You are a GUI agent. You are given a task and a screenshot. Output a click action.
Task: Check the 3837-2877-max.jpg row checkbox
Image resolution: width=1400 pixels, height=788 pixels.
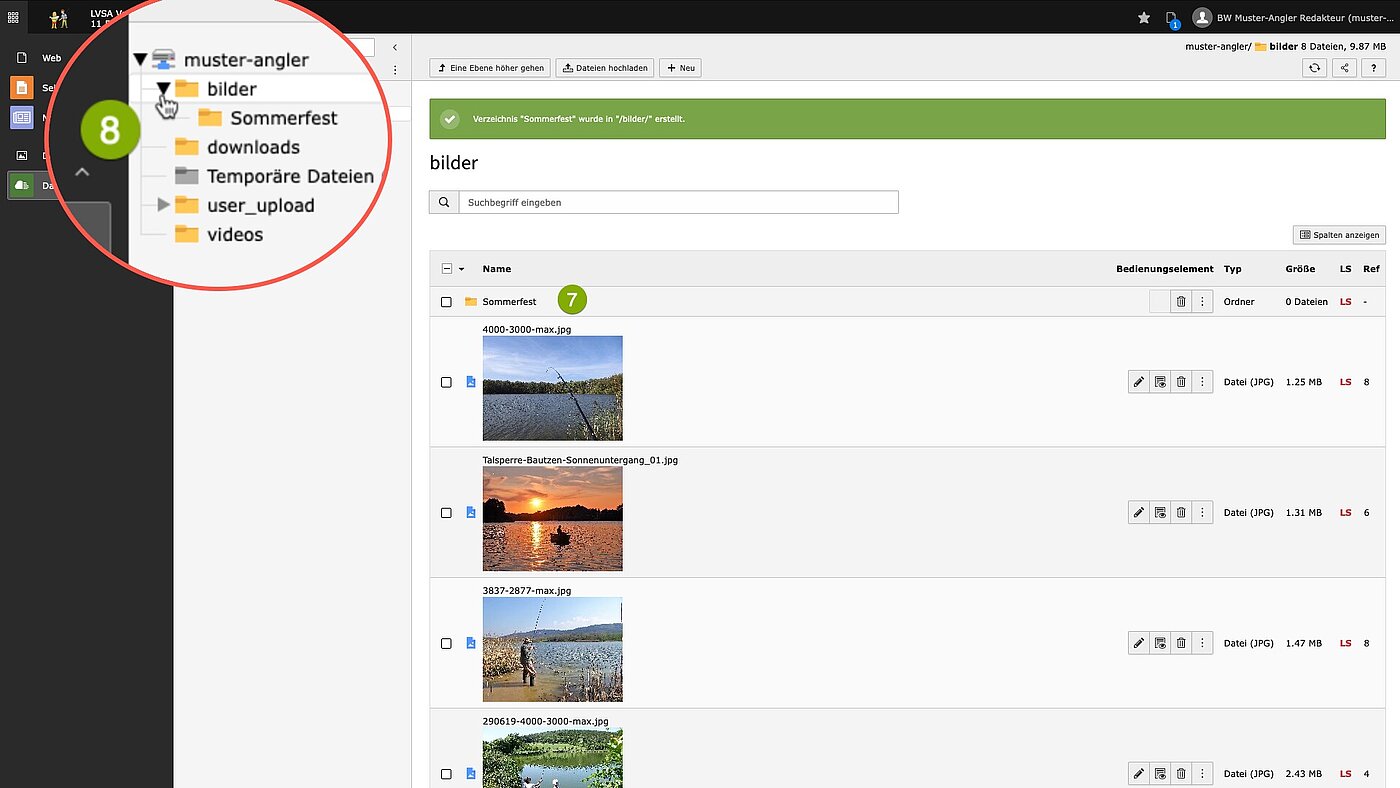[447, 644]
